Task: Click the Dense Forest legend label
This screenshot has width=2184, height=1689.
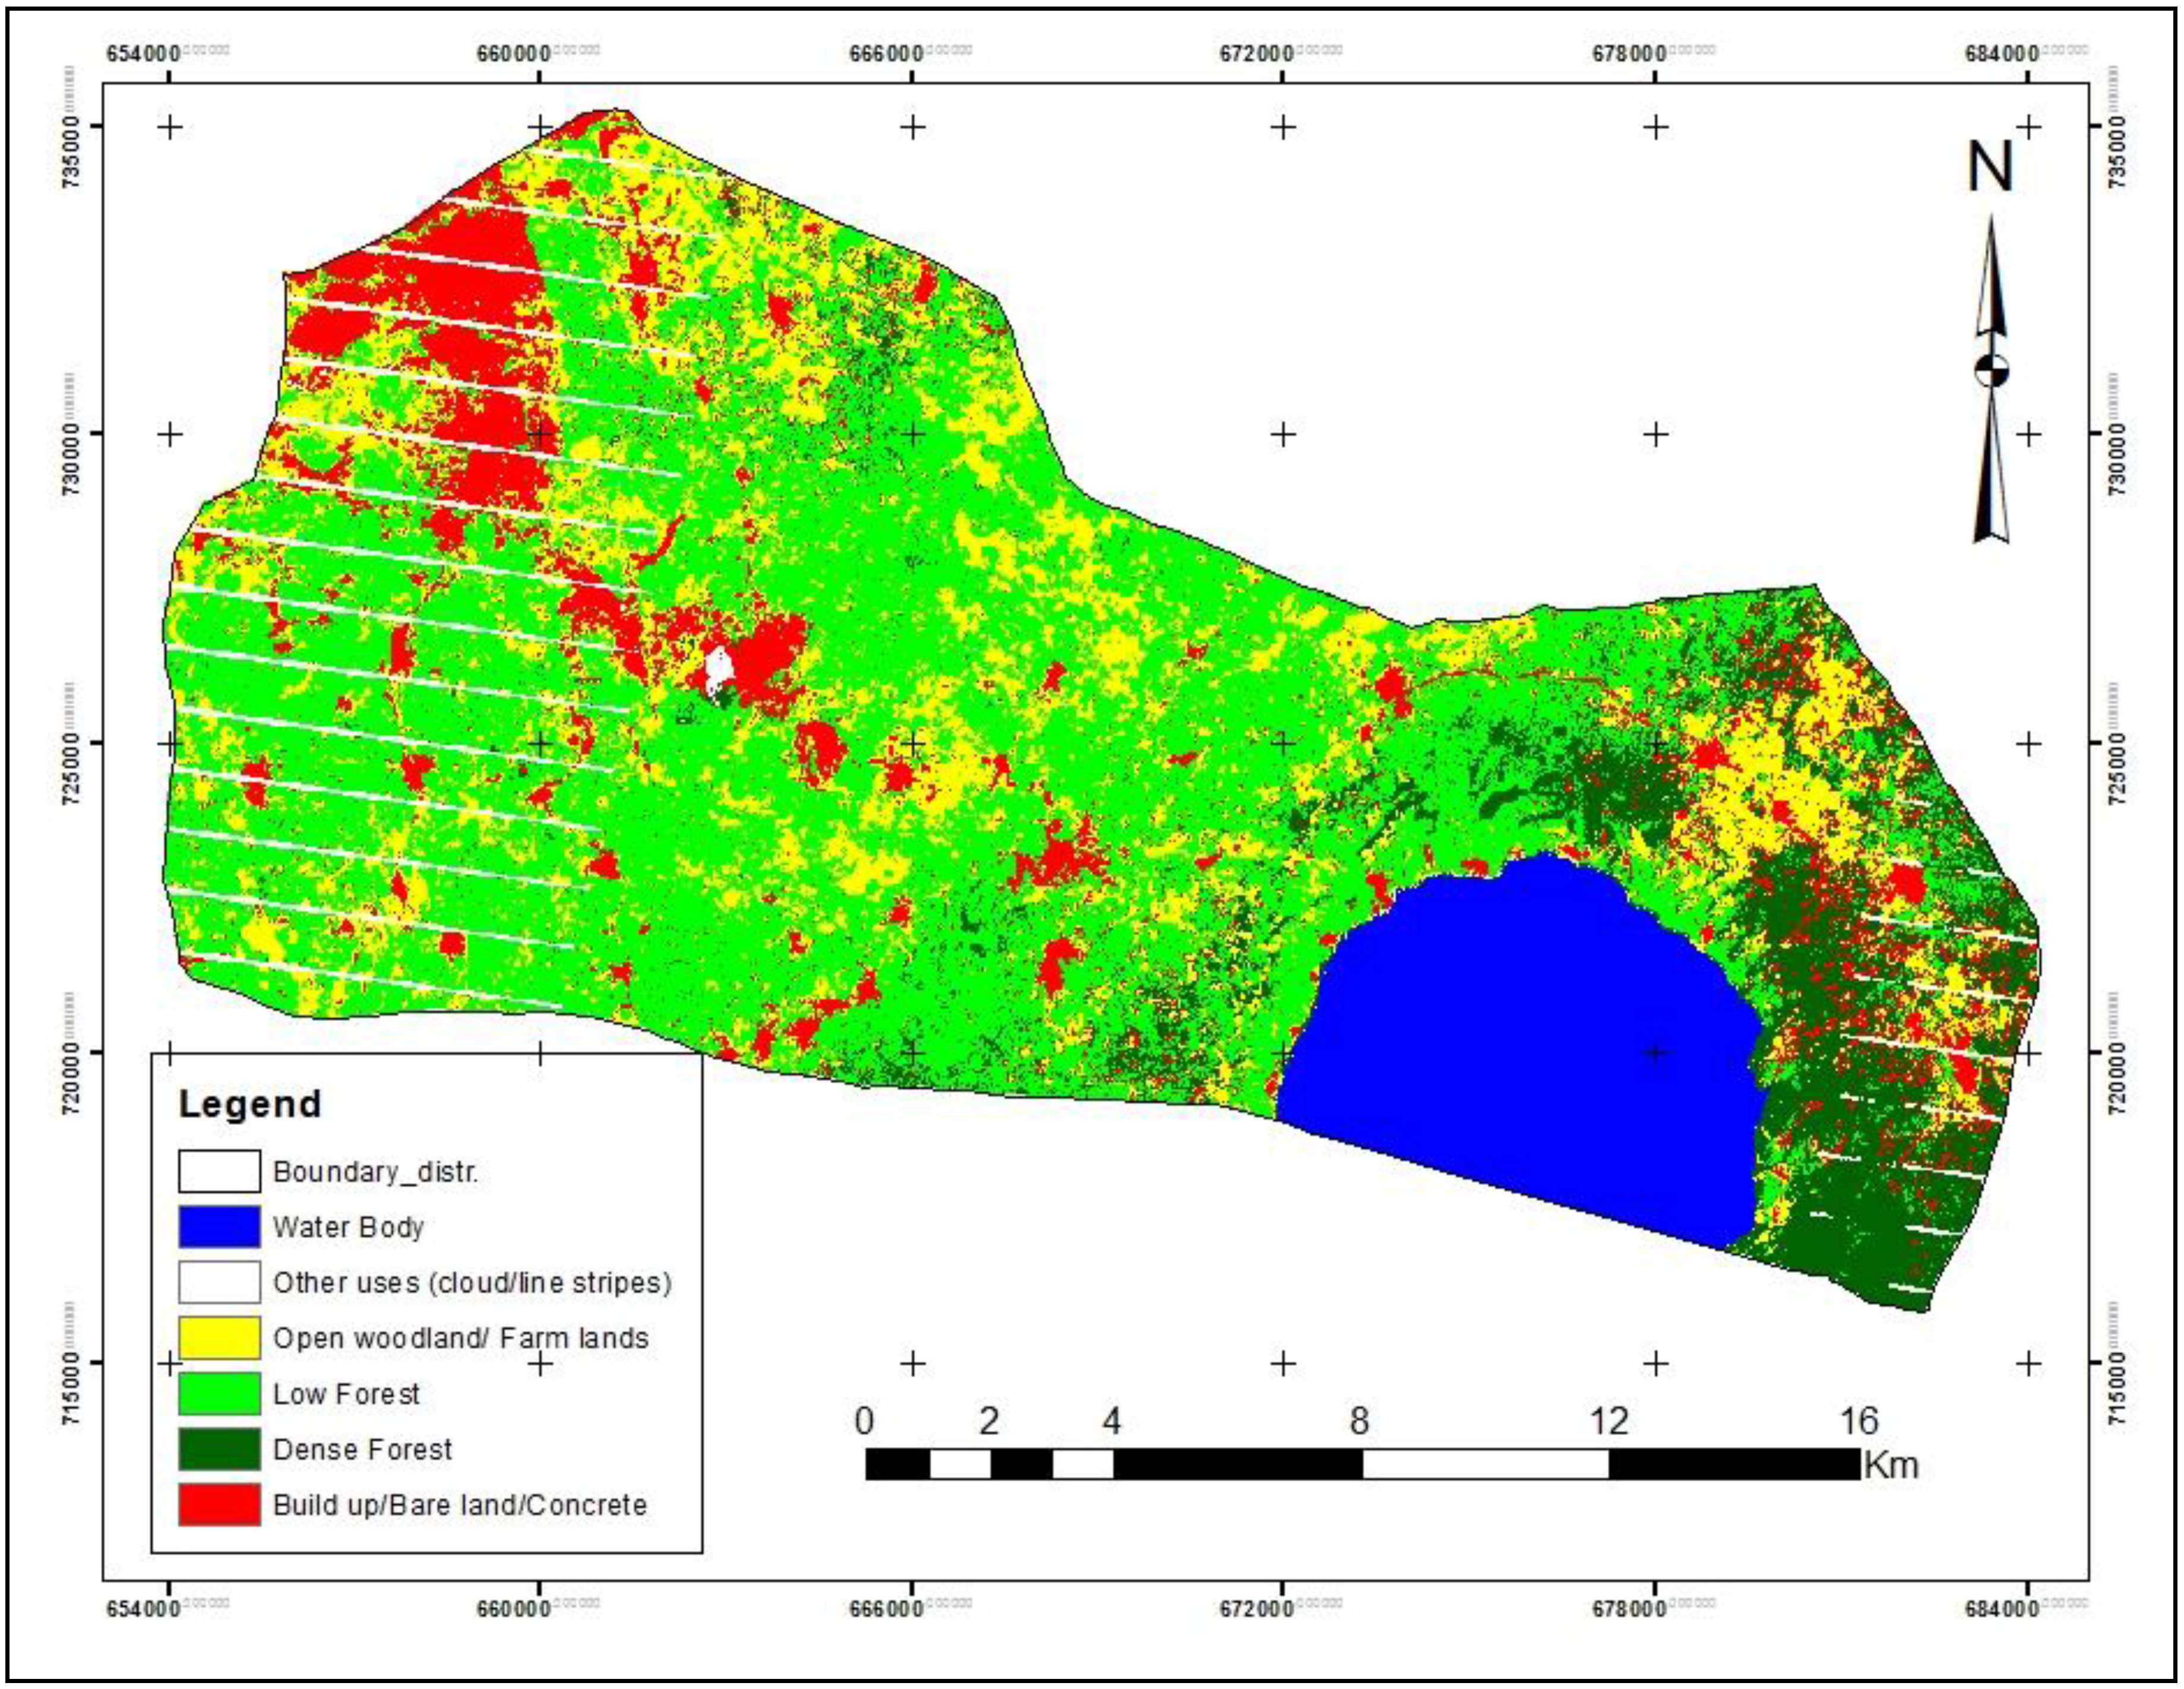Action: [362, 1449]
